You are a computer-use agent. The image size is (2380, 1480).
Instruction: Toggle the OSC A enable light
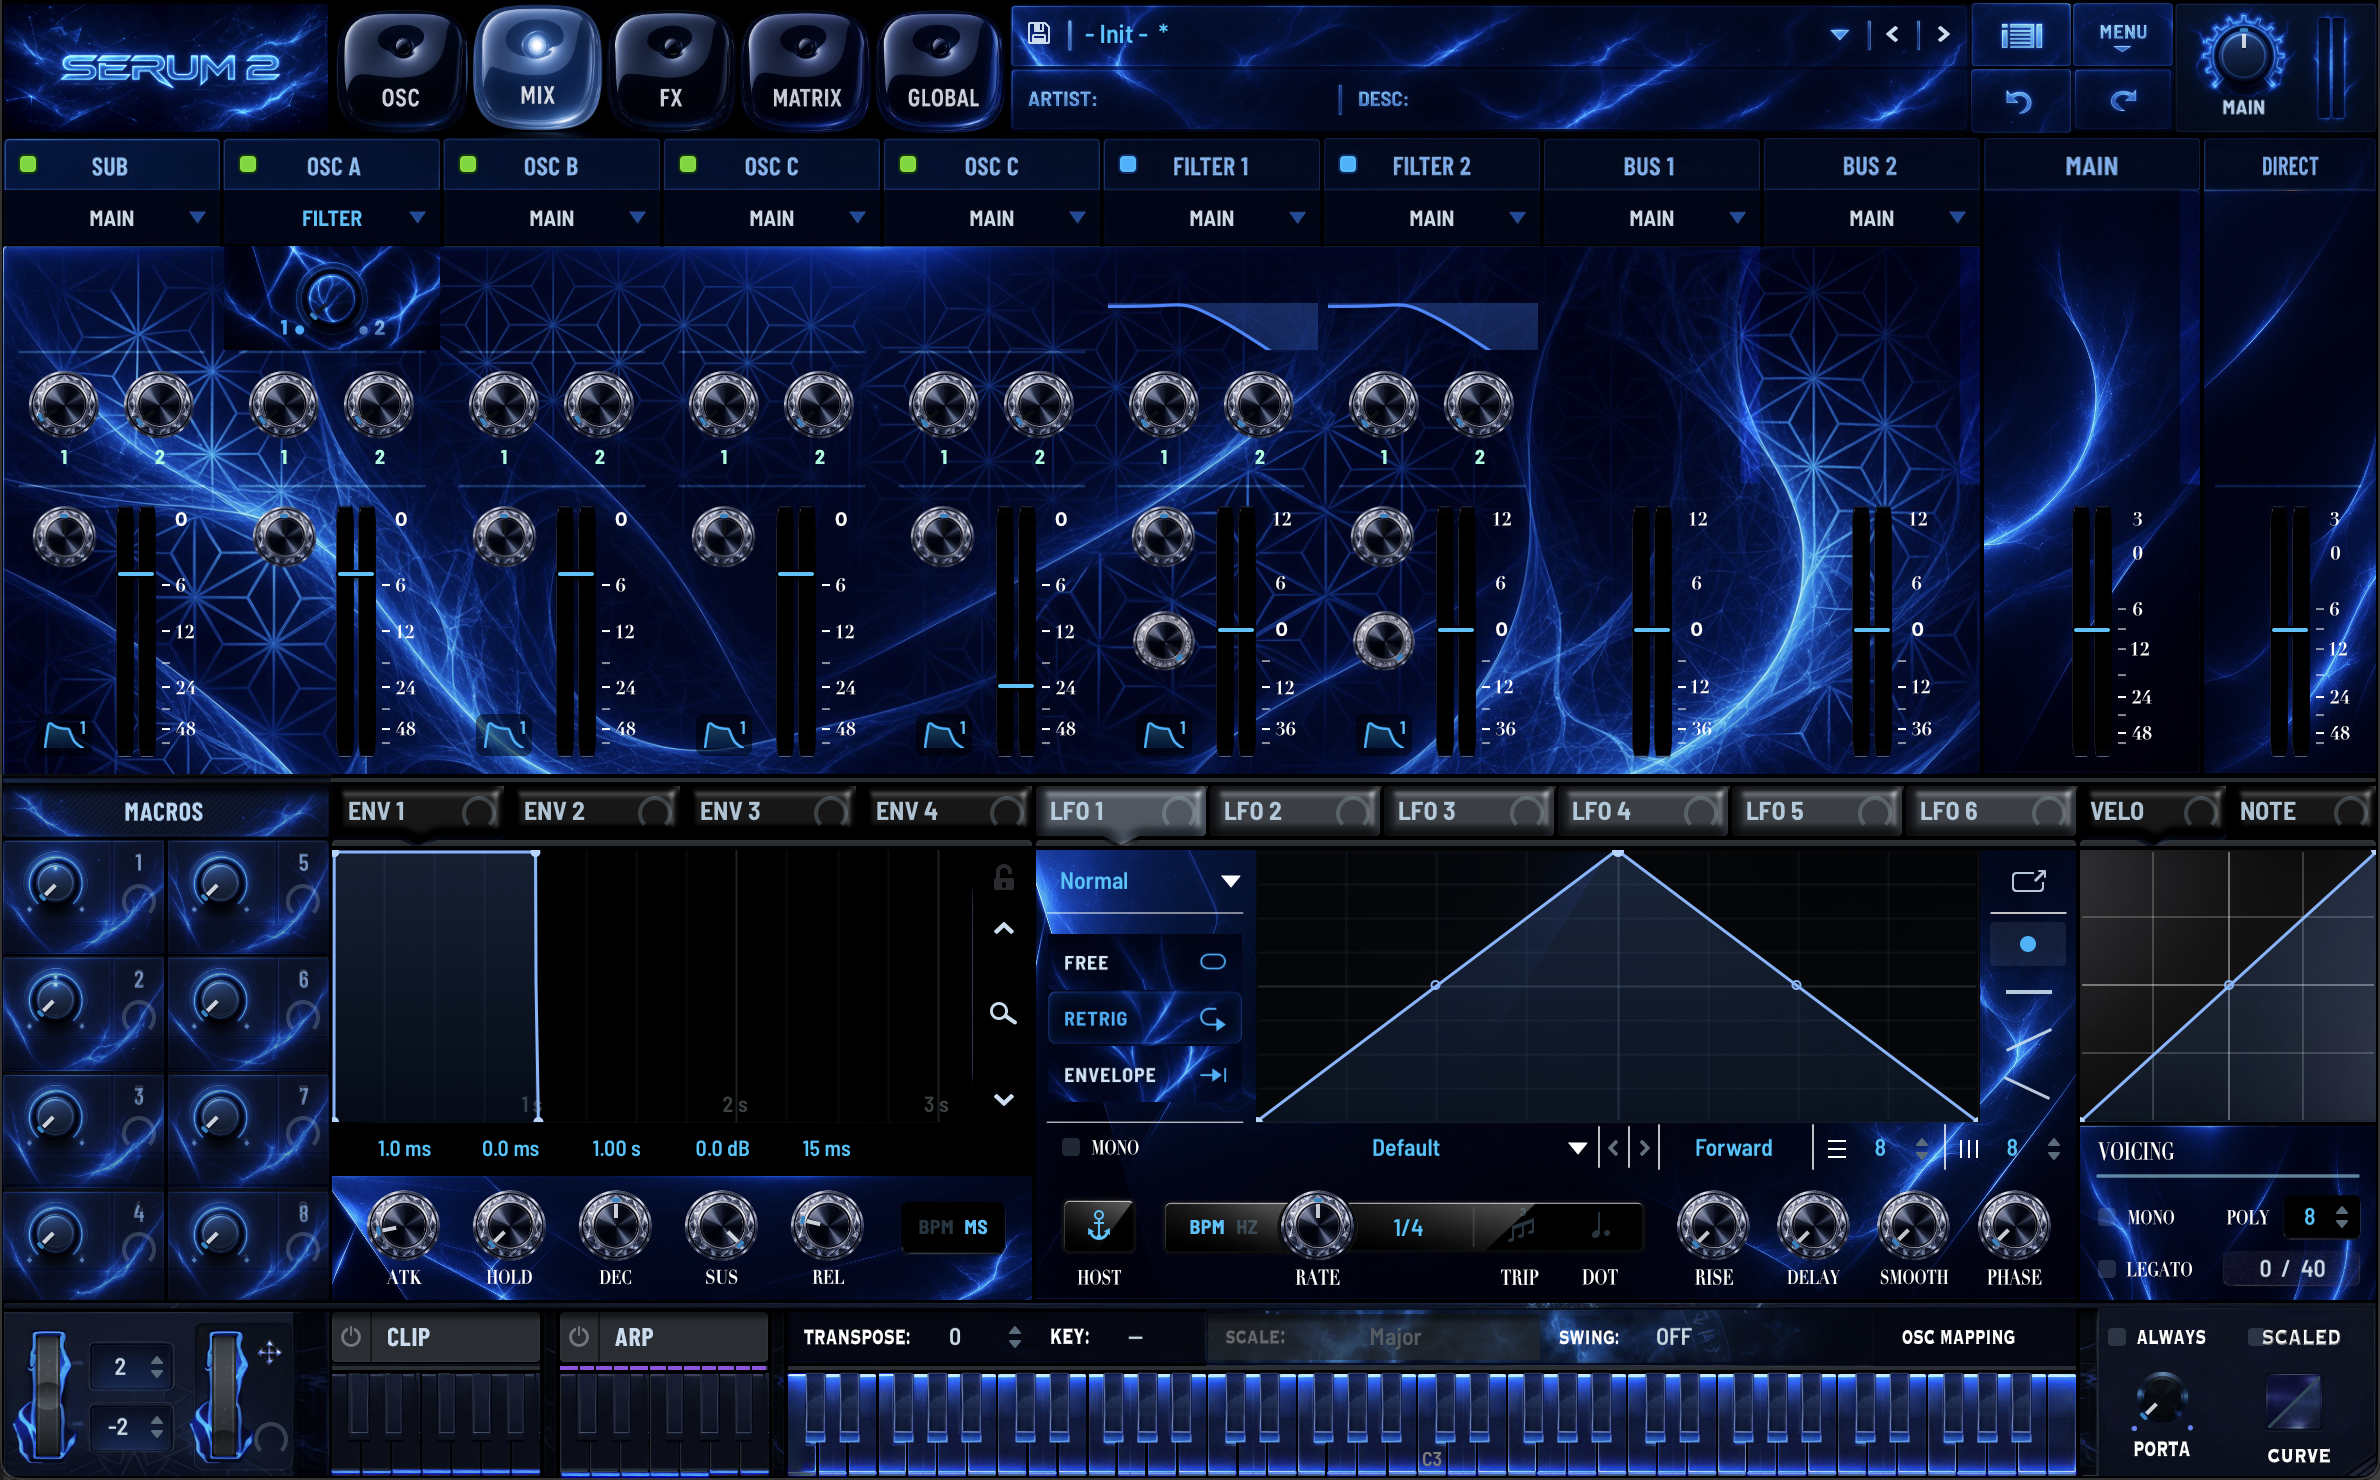248,164
